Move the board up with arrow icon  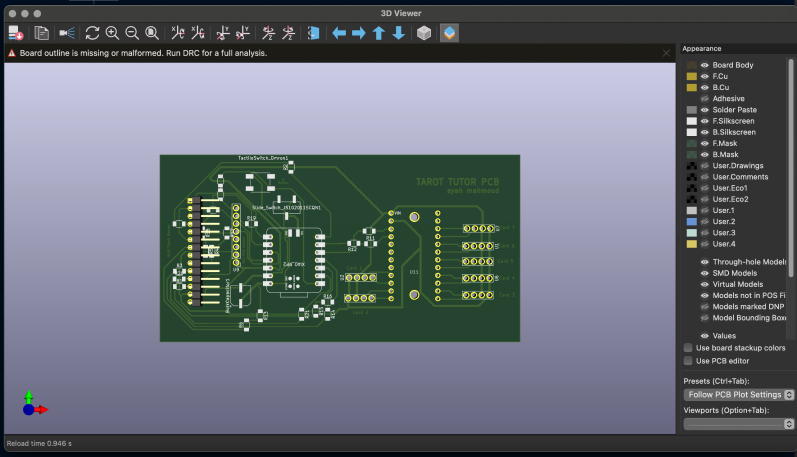pyautogui.click(x=379, y=33)
